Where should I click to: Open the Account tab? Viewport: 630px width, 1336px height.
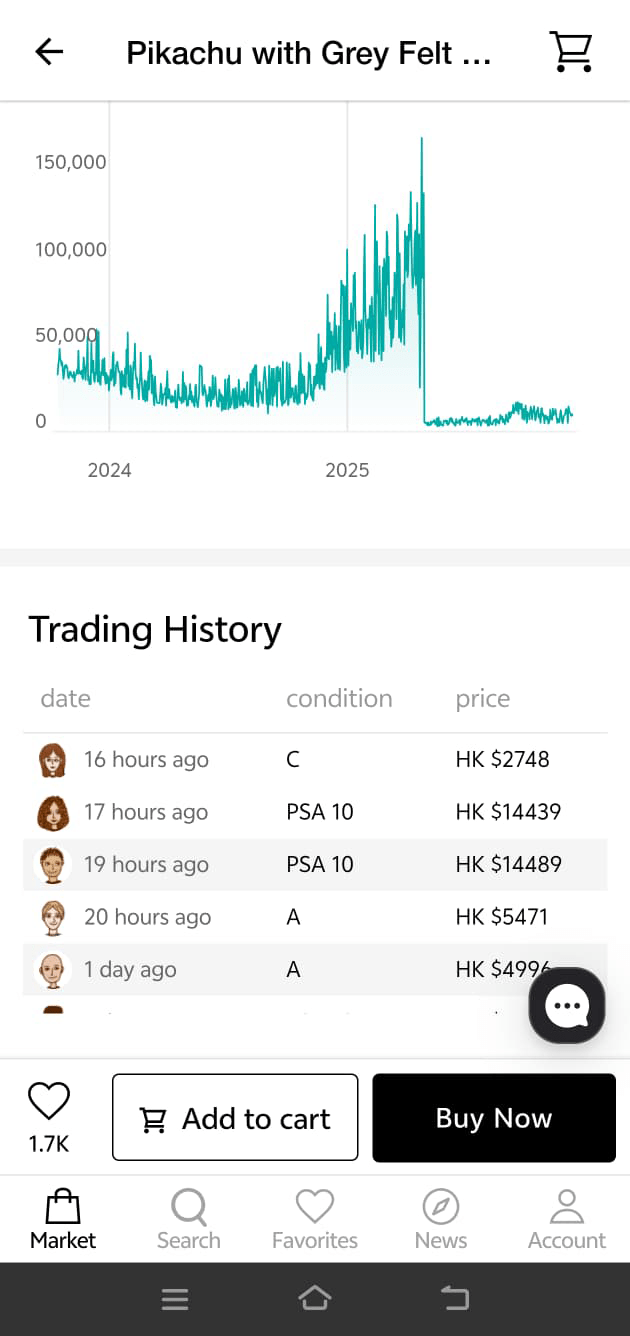point(567,1219)
